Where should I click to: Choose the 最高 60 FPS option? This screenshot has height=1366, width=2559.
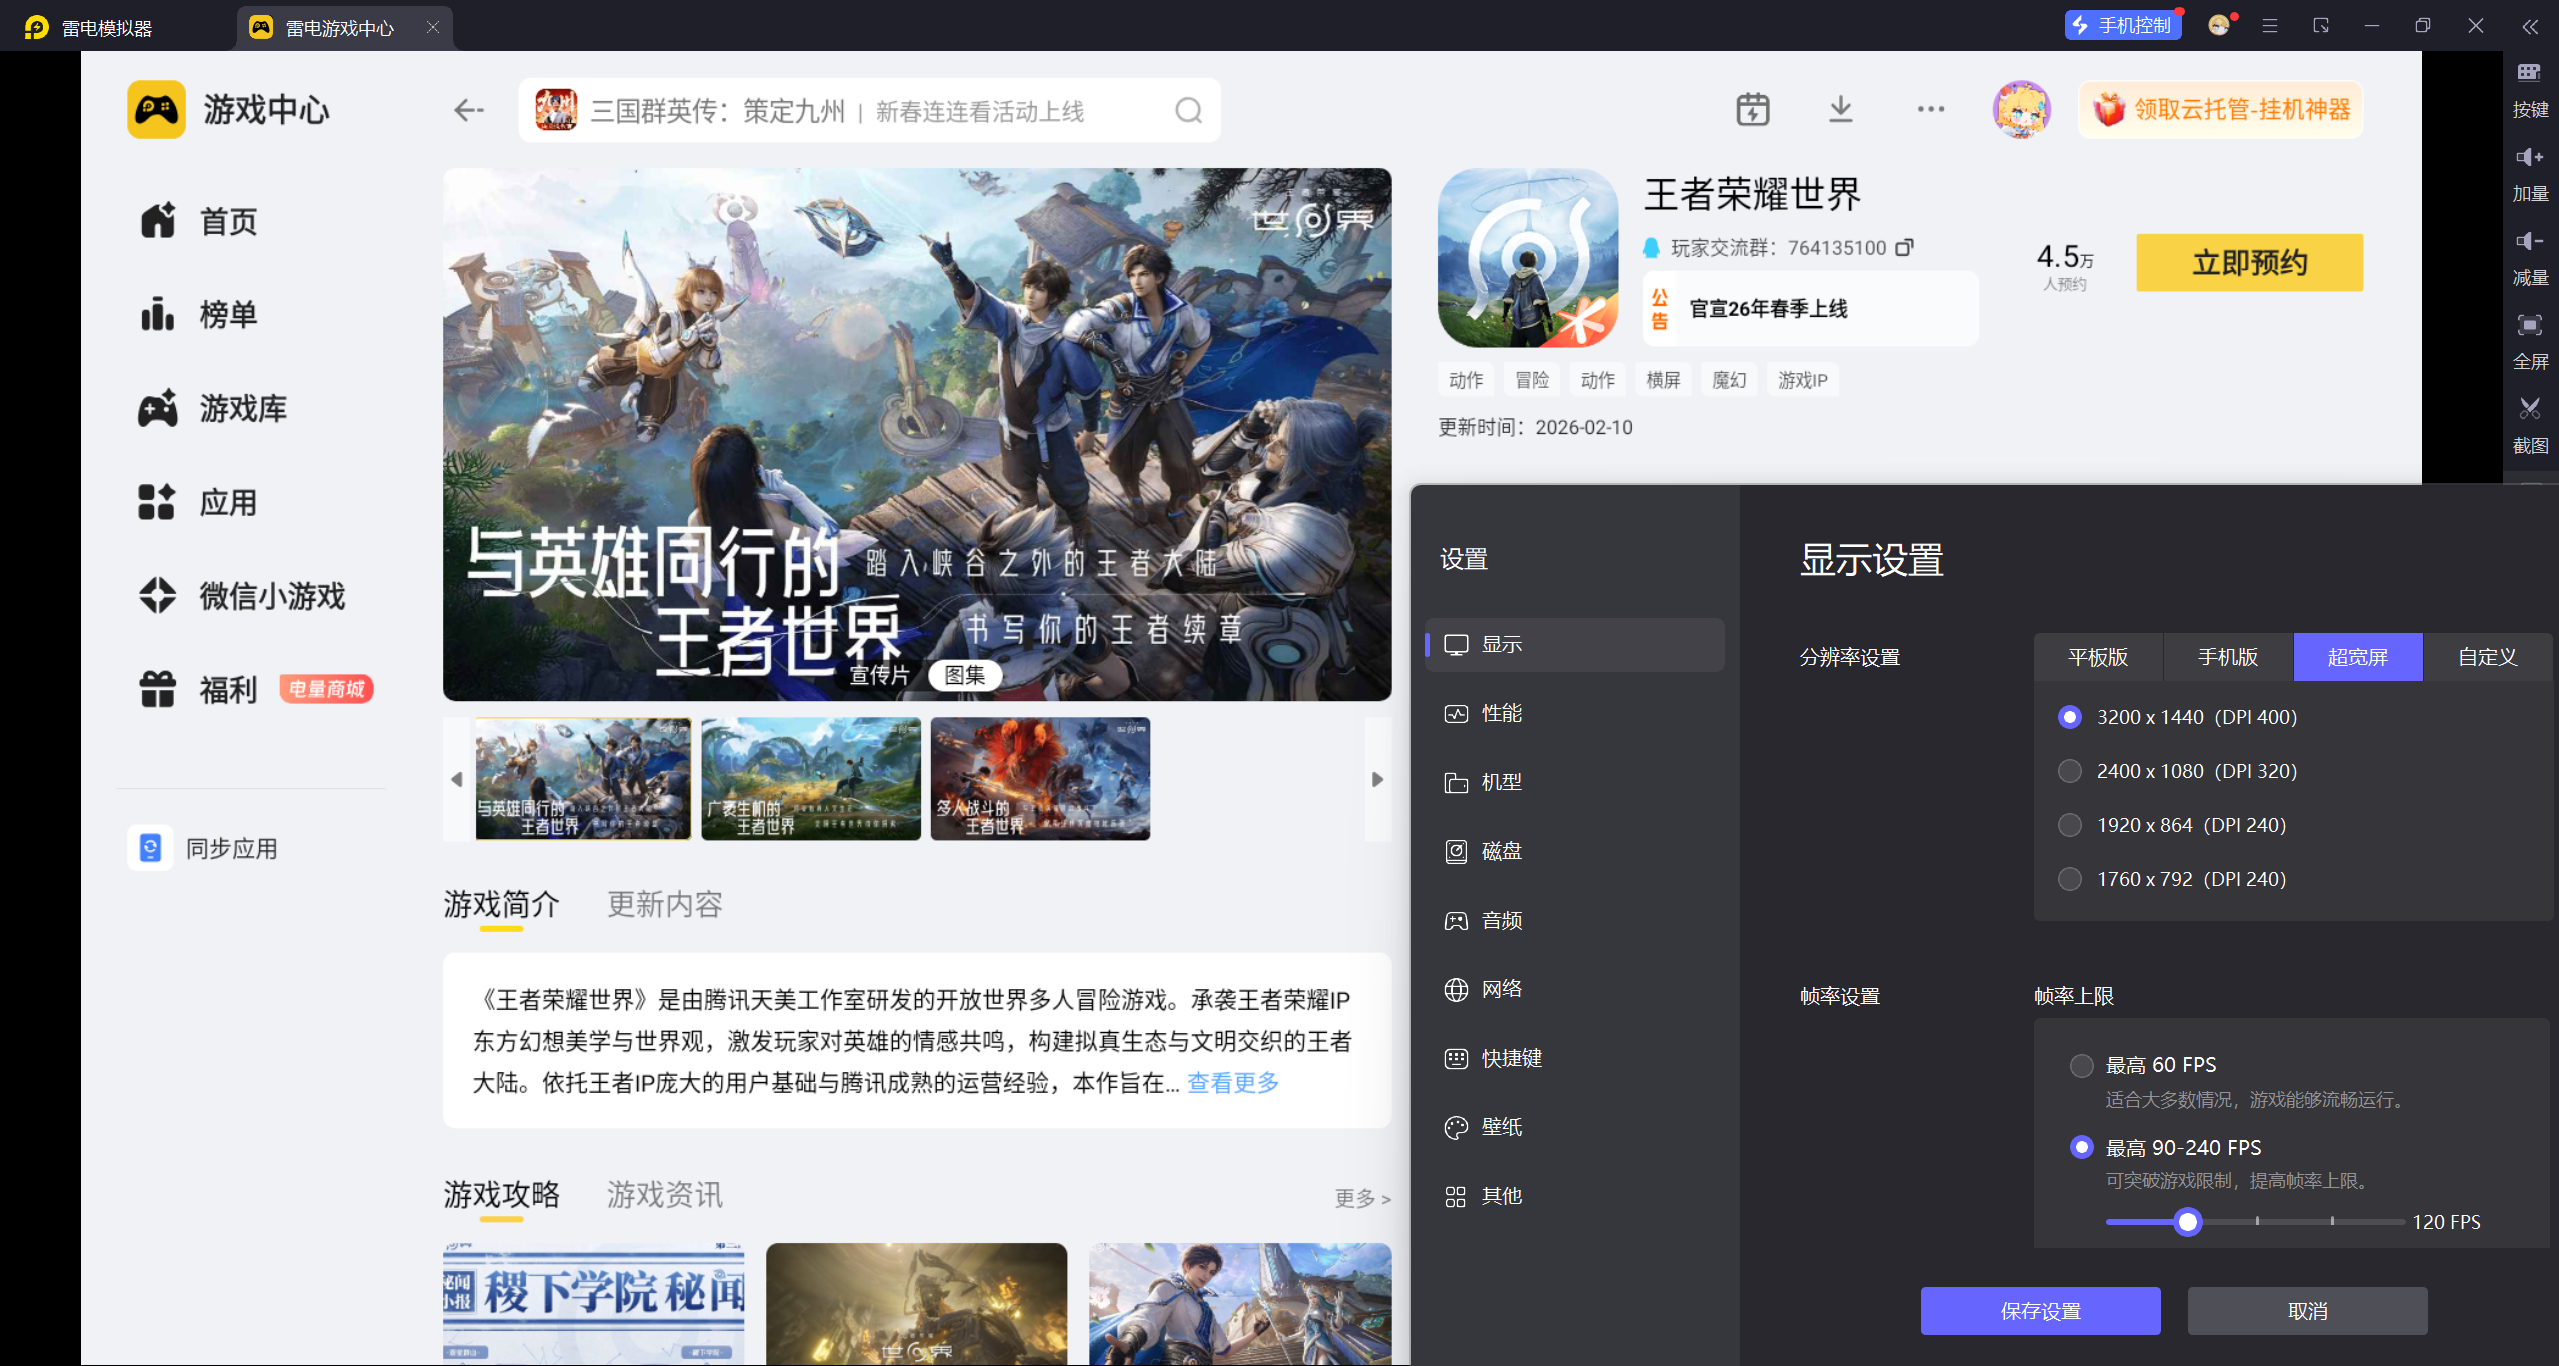2082,1065
